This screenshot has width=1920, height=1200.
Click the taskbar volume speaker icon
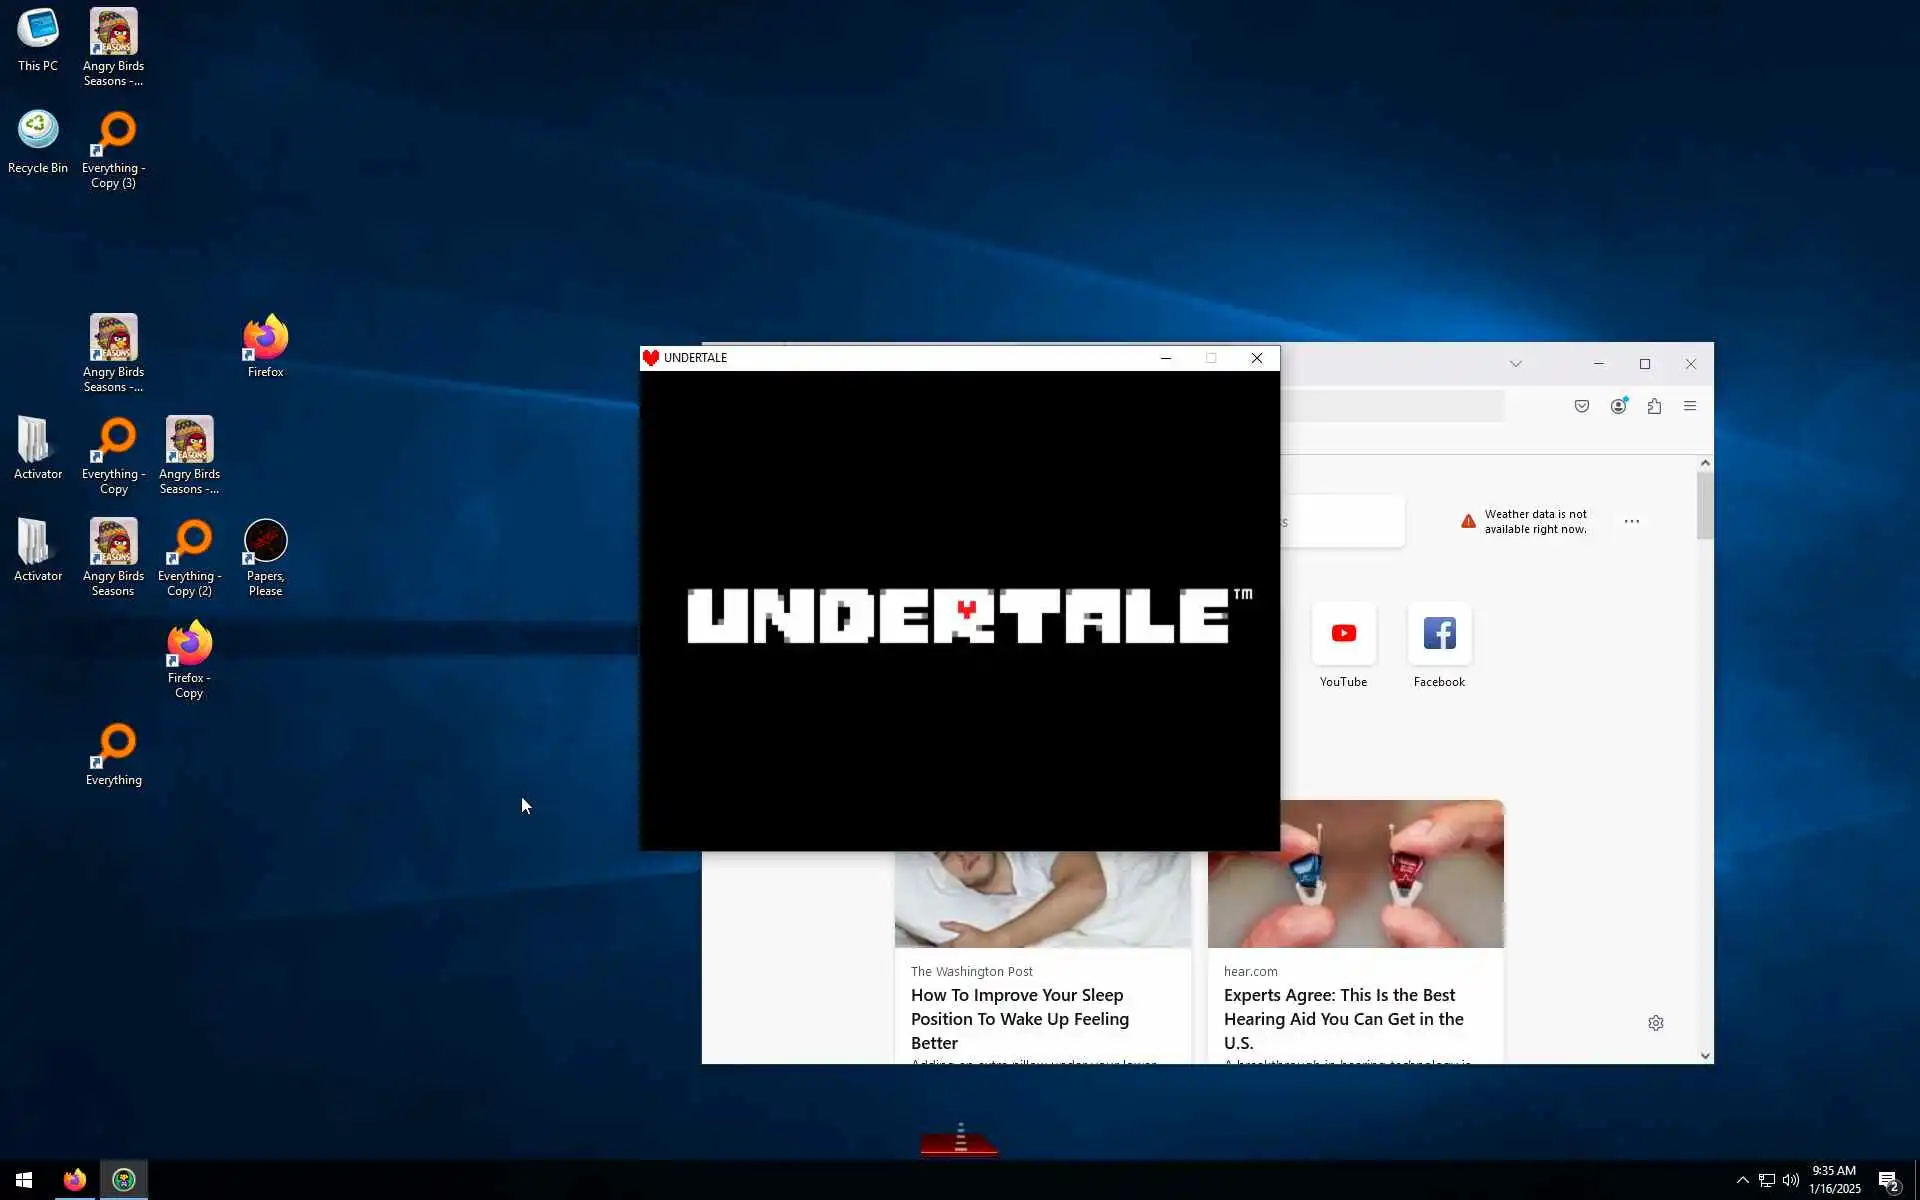(1791, 1180)
